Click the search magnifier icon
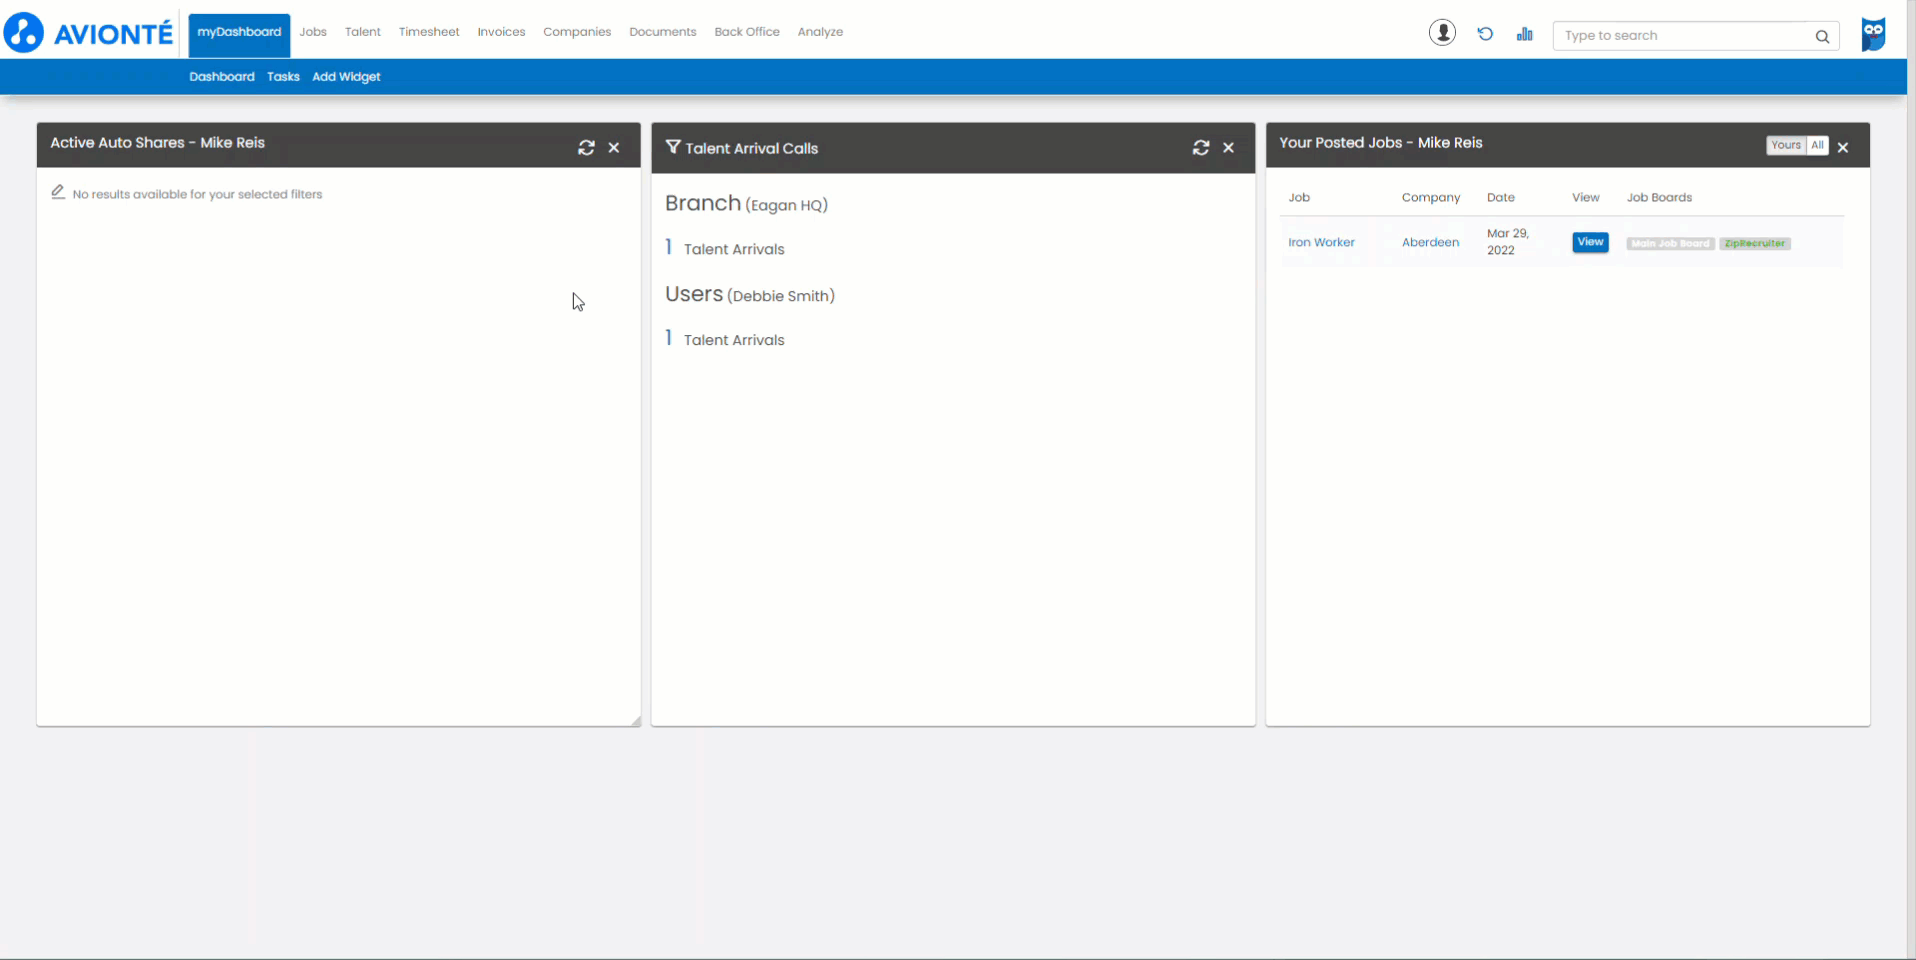The image size is (1916, 960). [1822, 36]
